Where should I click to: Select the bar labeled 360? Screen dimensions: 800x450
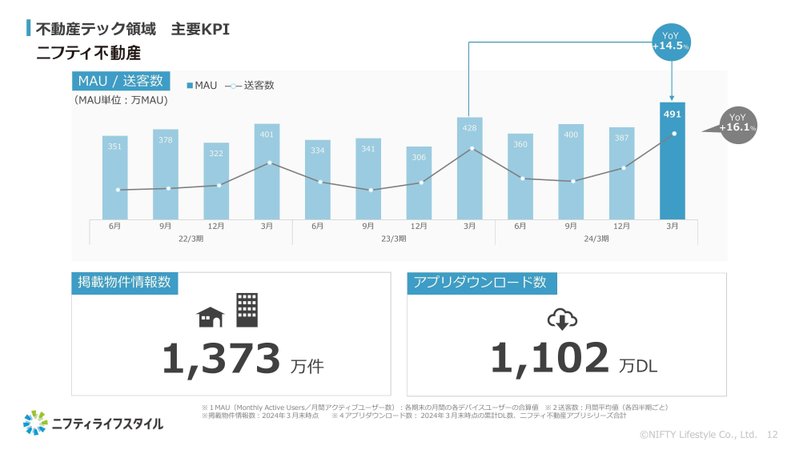520,177
